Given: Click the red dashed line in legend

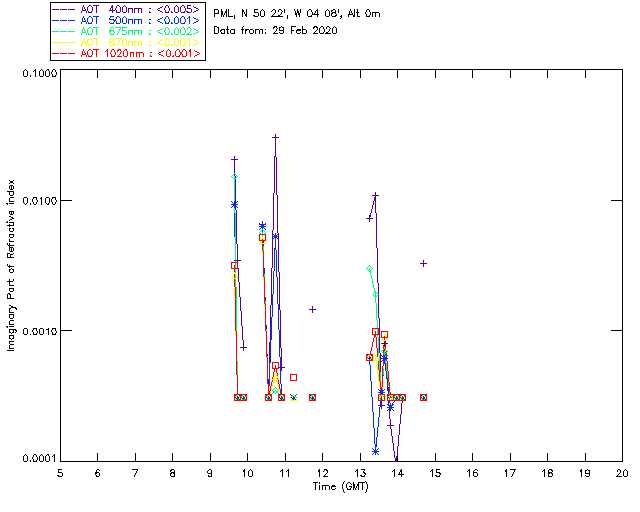Looking at the screenshot, I should click(64, 53).
